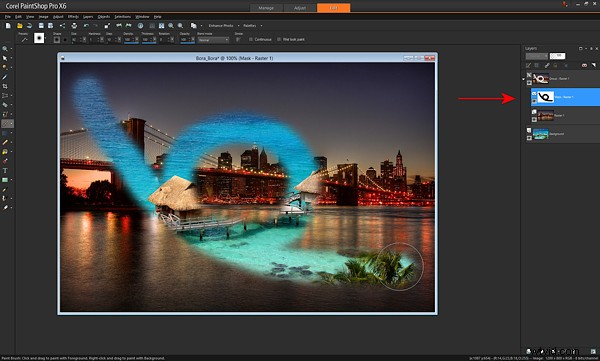Click the Open file folder icon
Screen dimensions: 600x361
tap(20, 26)
